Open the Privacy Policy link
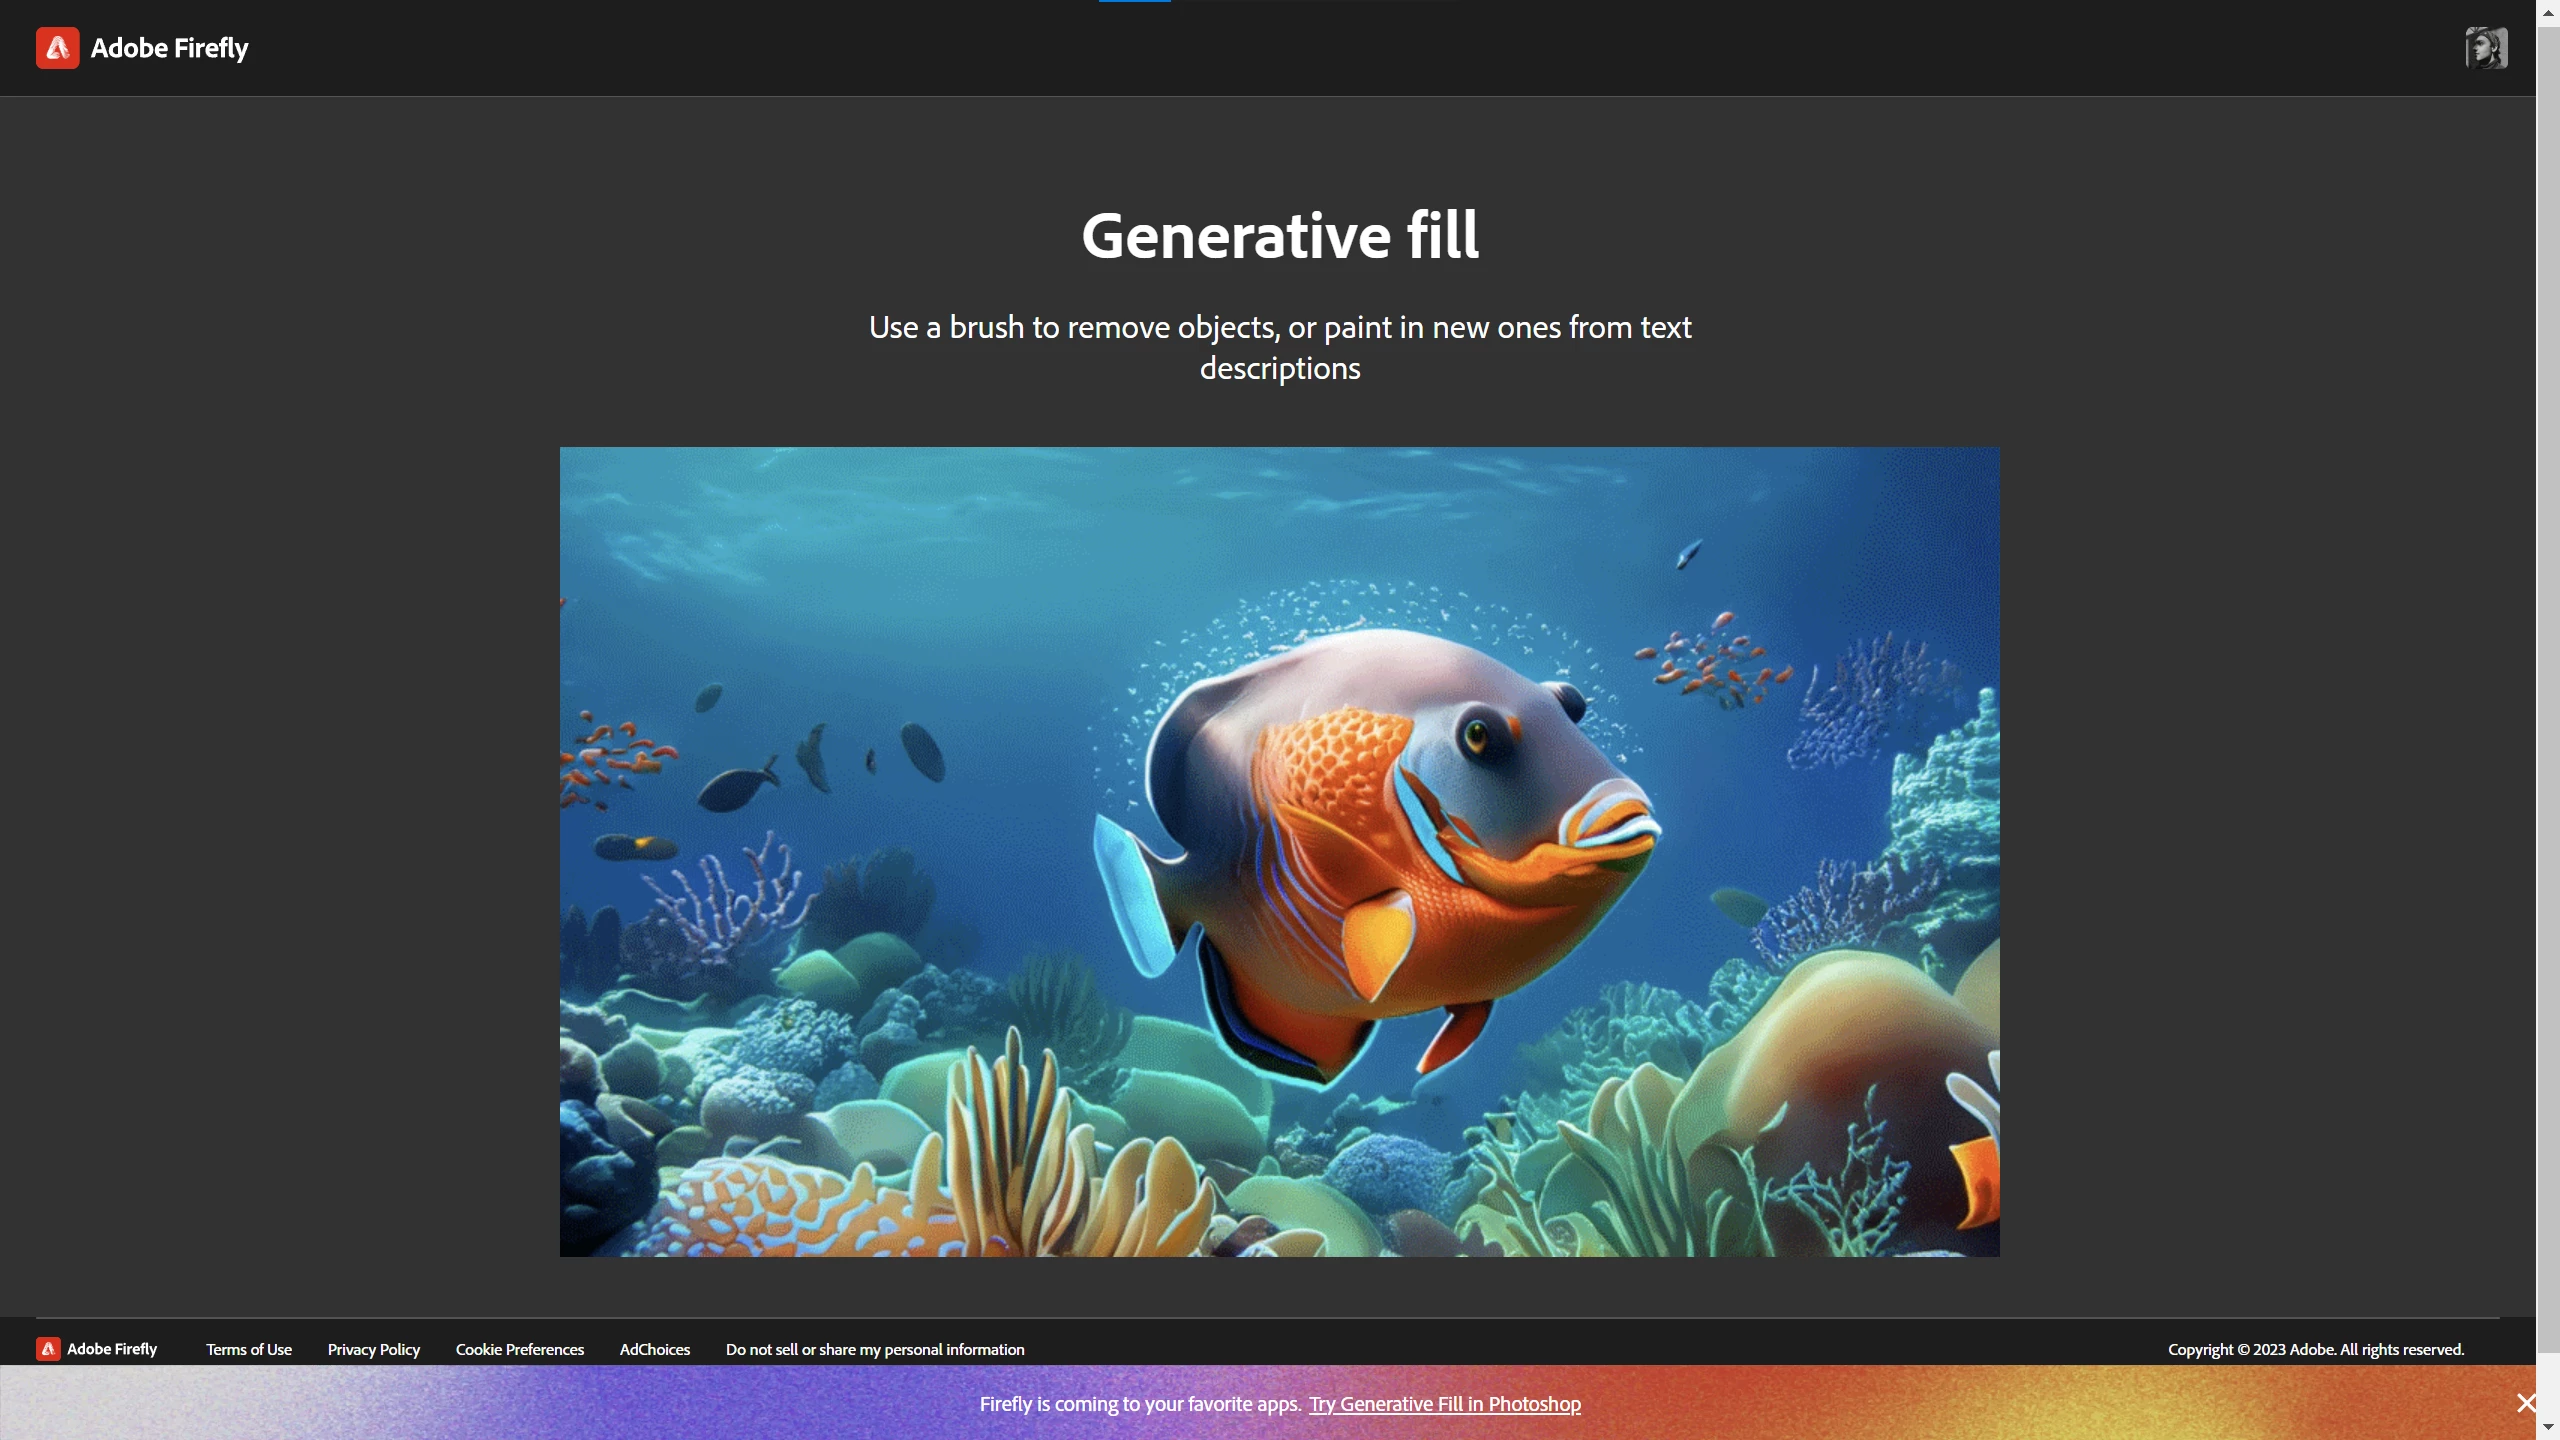This screenshot has height=1440, width=2560. point(374,1349)
